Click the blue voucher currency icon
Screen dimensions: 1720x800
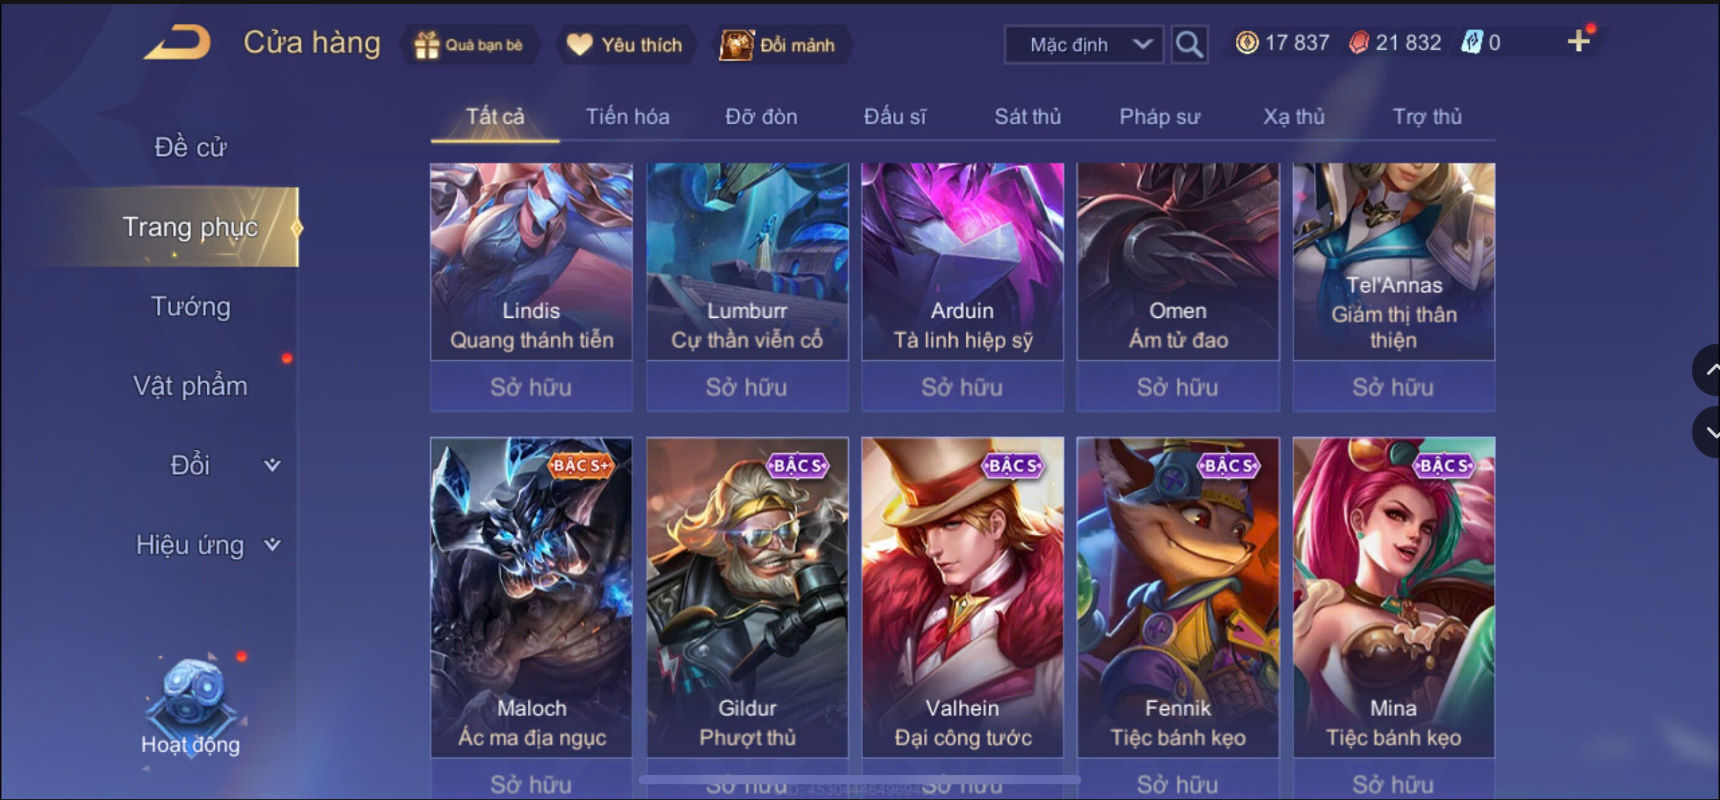coord(1471,42)
